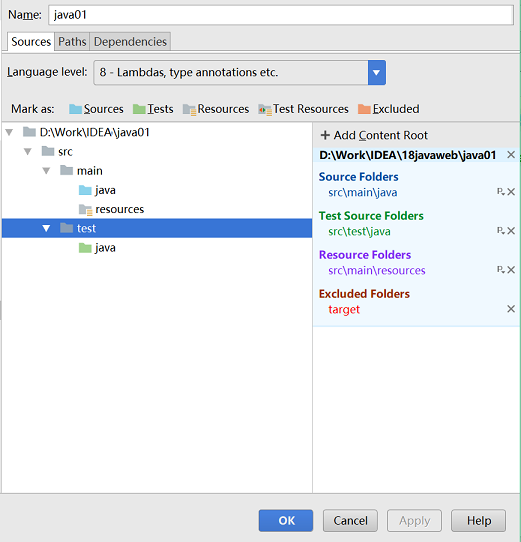Viewport: 521px width, 542px height.
Task: Collapse the main folder node
Action: coord(46,171)
